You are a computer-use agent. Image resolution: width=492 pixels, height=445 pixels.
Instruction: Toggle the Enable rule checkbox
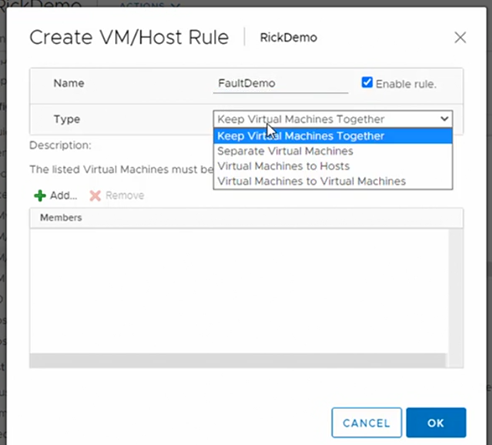click(x=367, y=82)
